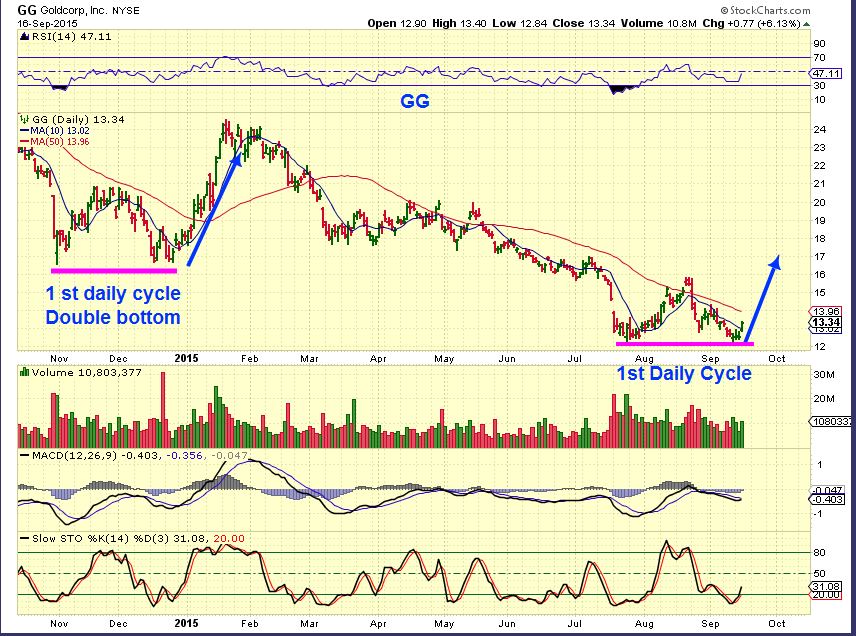Click the StockCharts.com copyright text
This screenshot has height=636, width=856.
click(x=765, y=10)
